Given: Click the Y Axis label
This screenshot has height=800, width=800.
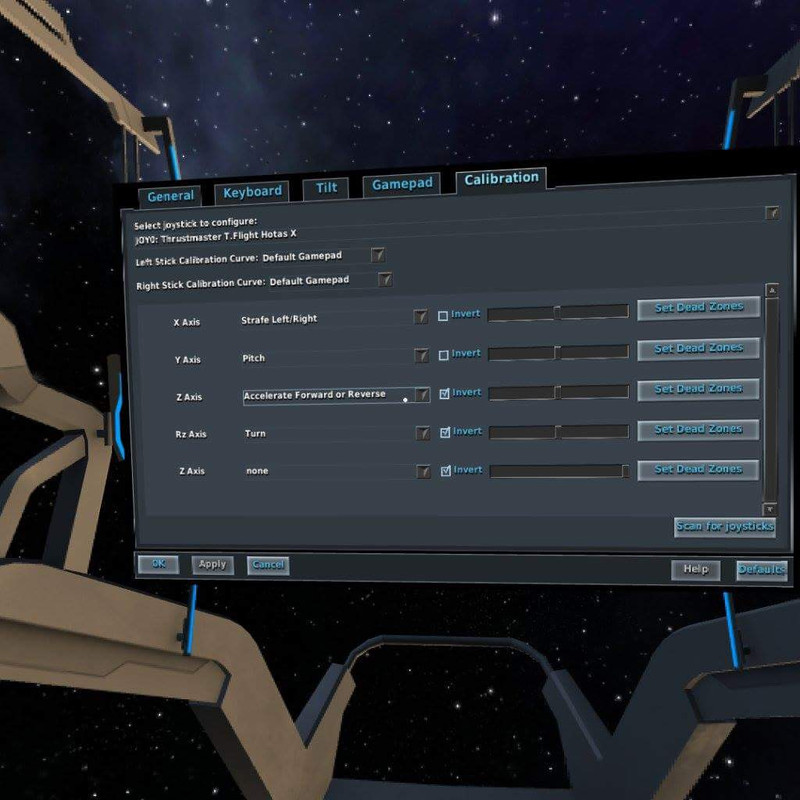Looking at the screenshot, I should [x=188, y=360].
